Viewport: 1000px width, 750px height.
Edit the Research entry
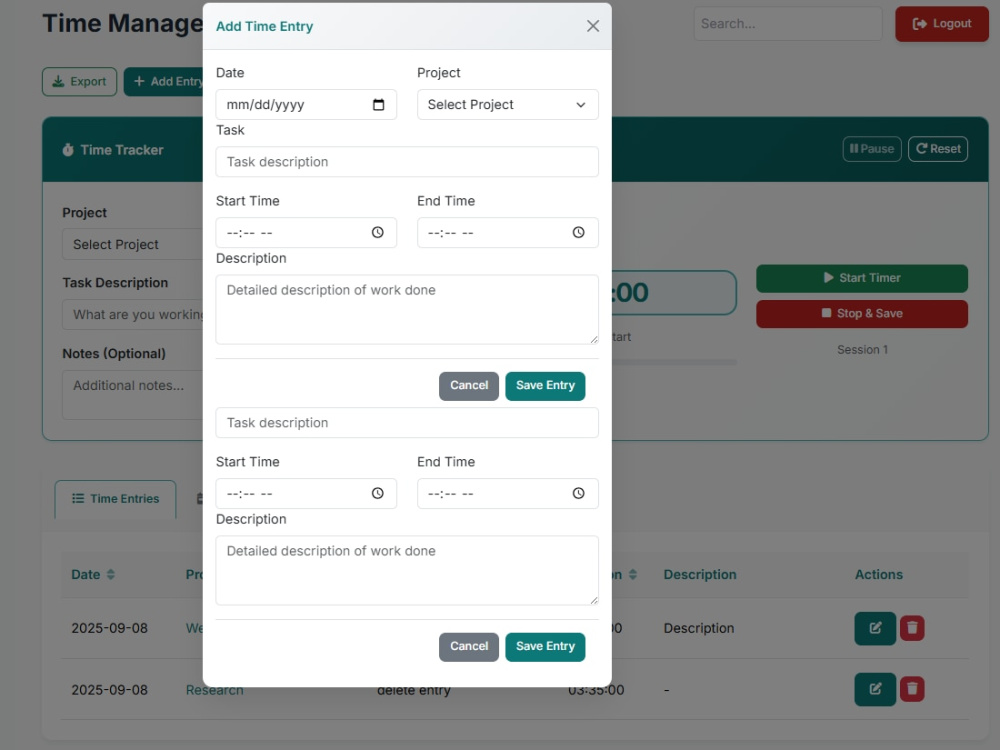875,689
